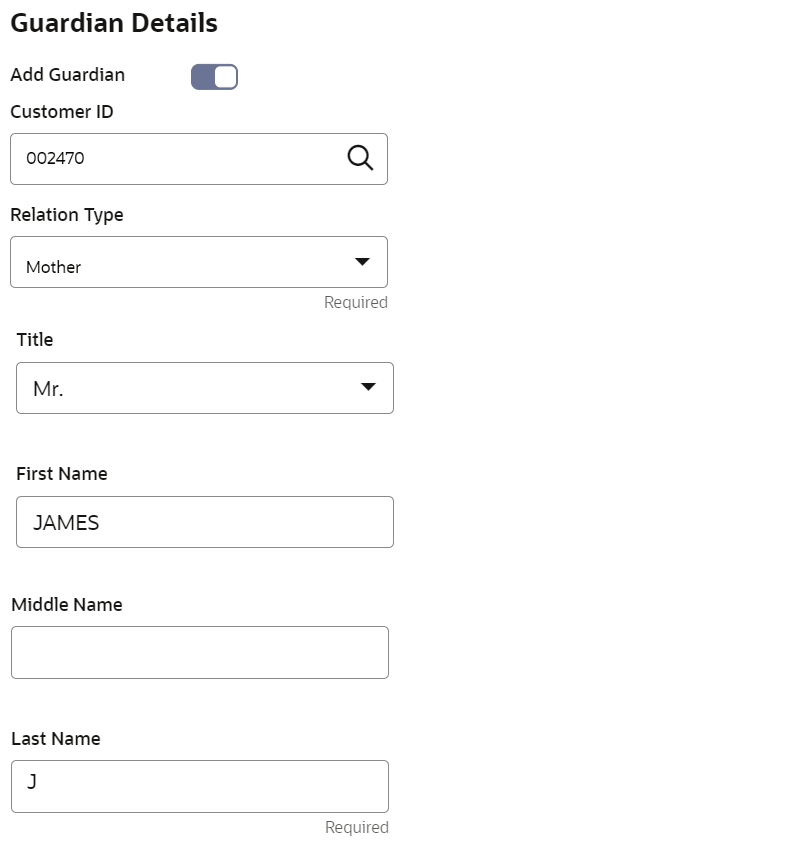Click the Required hint under Relation Type
800x845 pixels.
coord(356,302)
